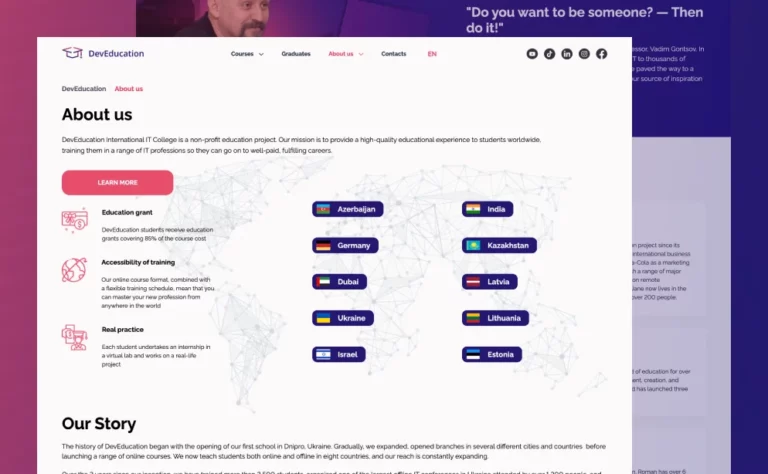The height and width of the screenshot is (474, 768).
Task: Click the DevEducation graduation cap logo
Action: coord(72,53)
